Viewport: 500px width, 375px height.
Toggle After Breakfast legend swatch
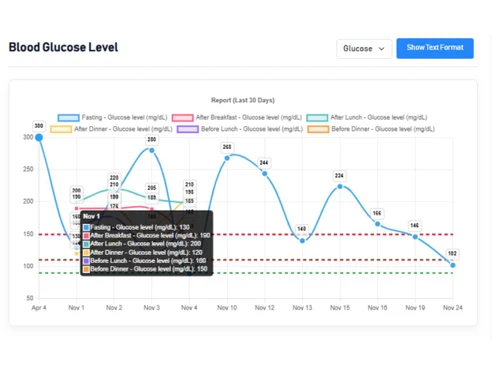click(183, 118)
